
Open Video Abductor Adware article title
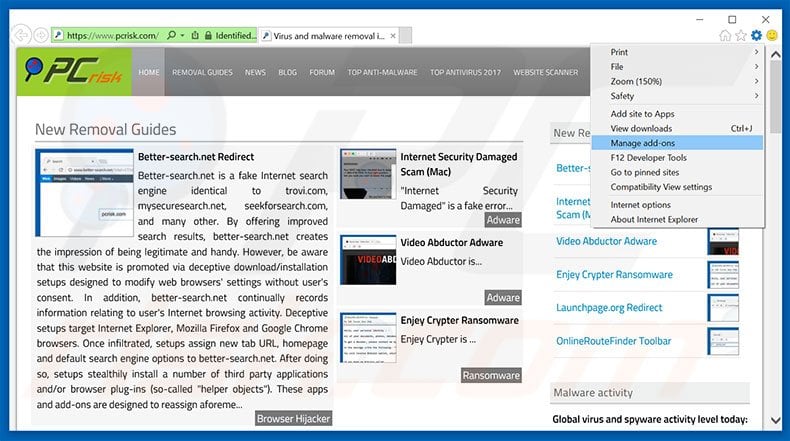[x=451, y=242]
